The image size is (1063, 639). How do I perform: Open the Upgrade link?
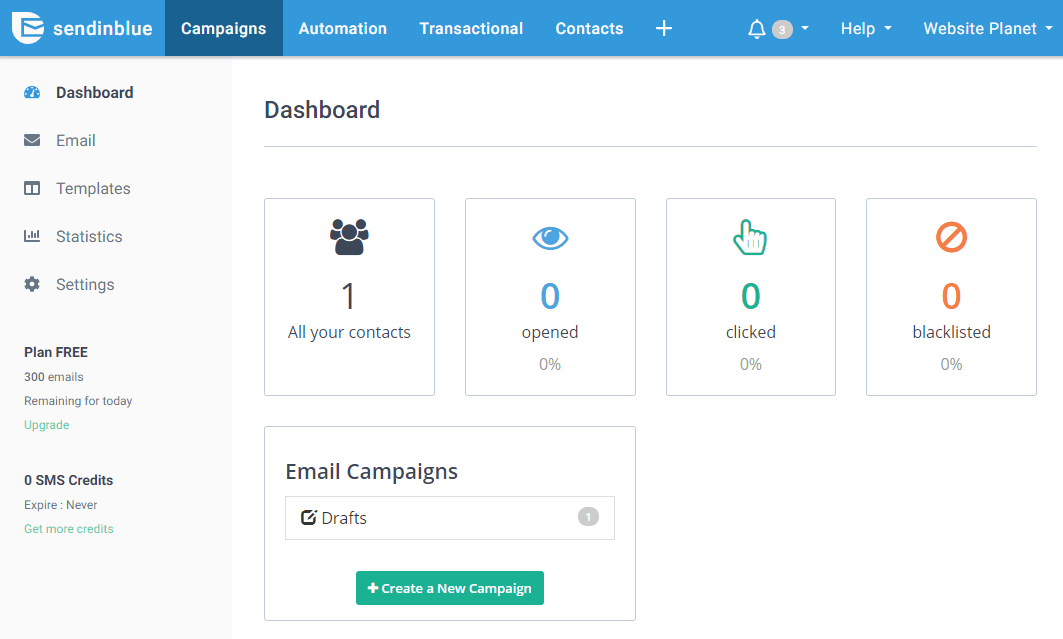click(x=46, y=424)
